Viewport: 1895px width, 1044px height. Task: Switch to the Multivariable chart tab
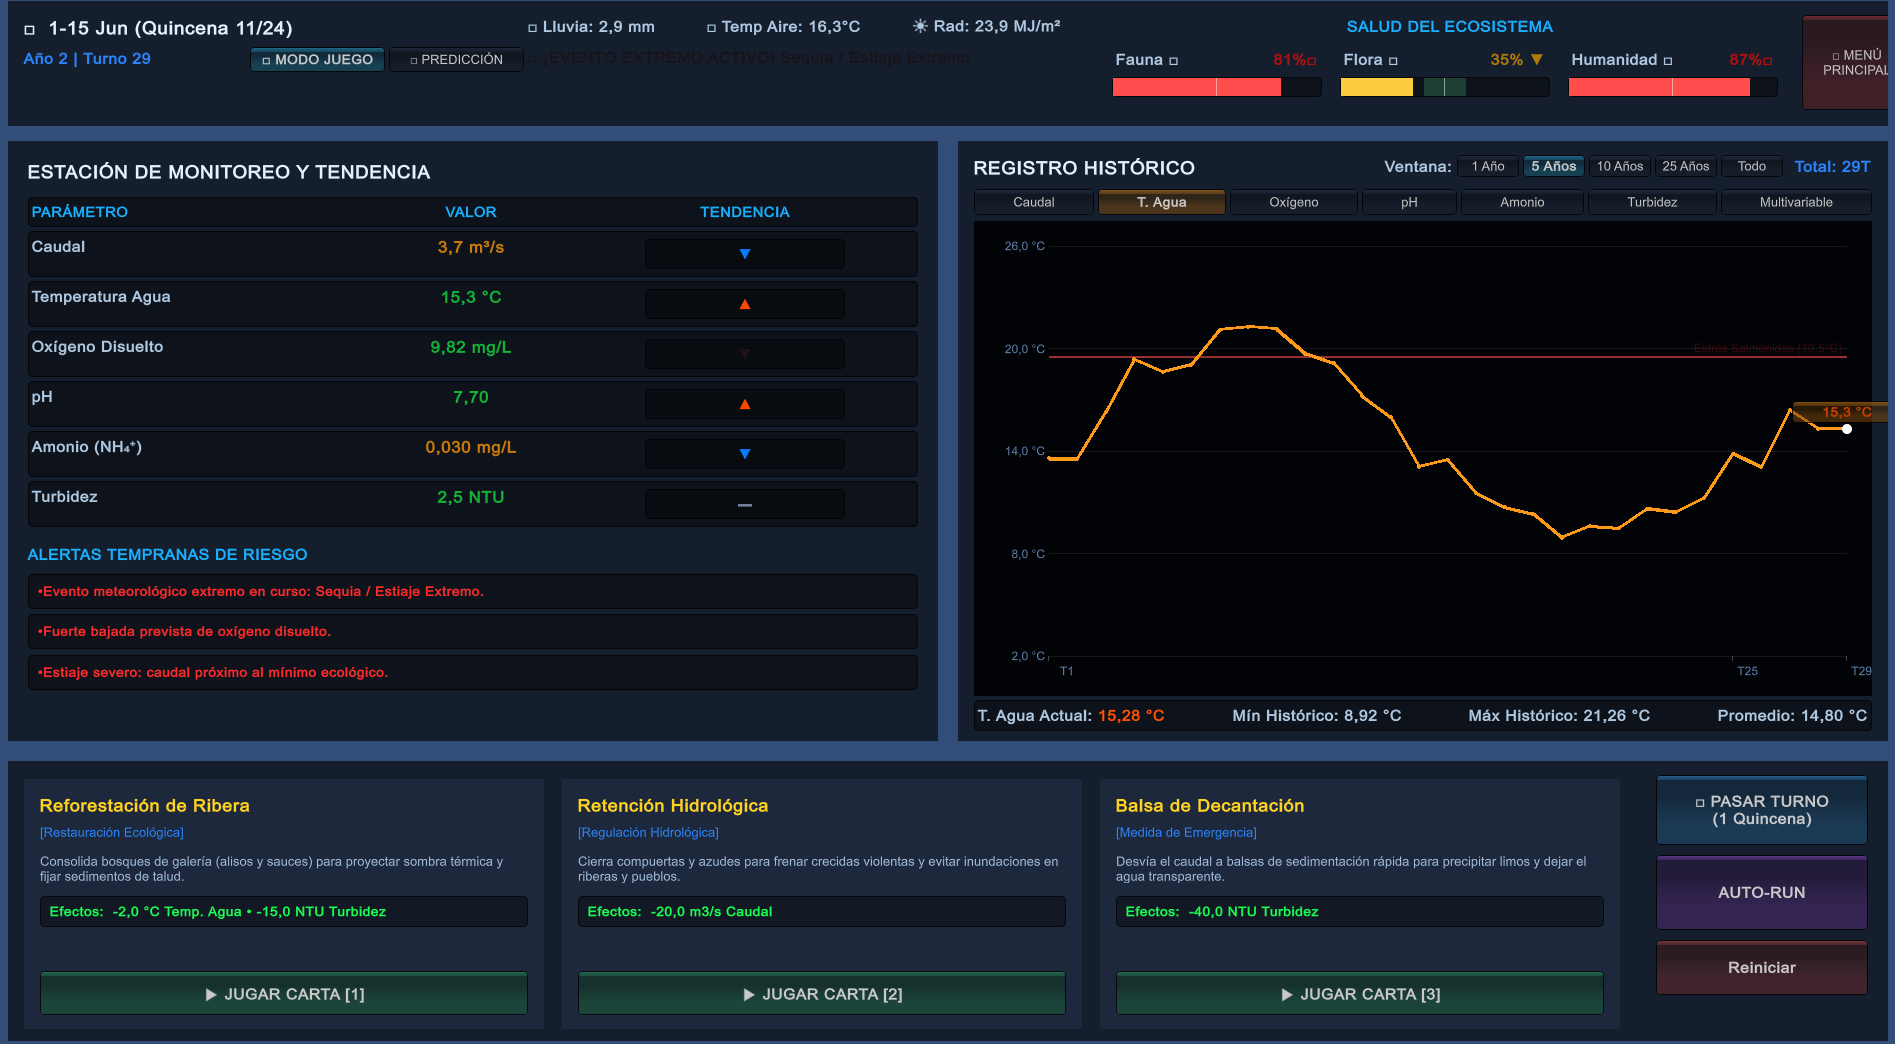[1795, 202]
